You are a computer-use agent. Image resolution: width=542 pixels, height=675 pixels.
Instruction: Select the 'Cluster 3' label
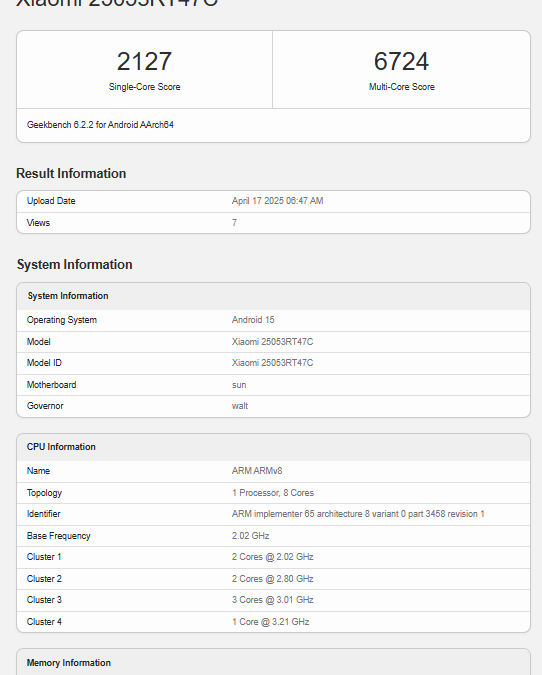point(44,600)
